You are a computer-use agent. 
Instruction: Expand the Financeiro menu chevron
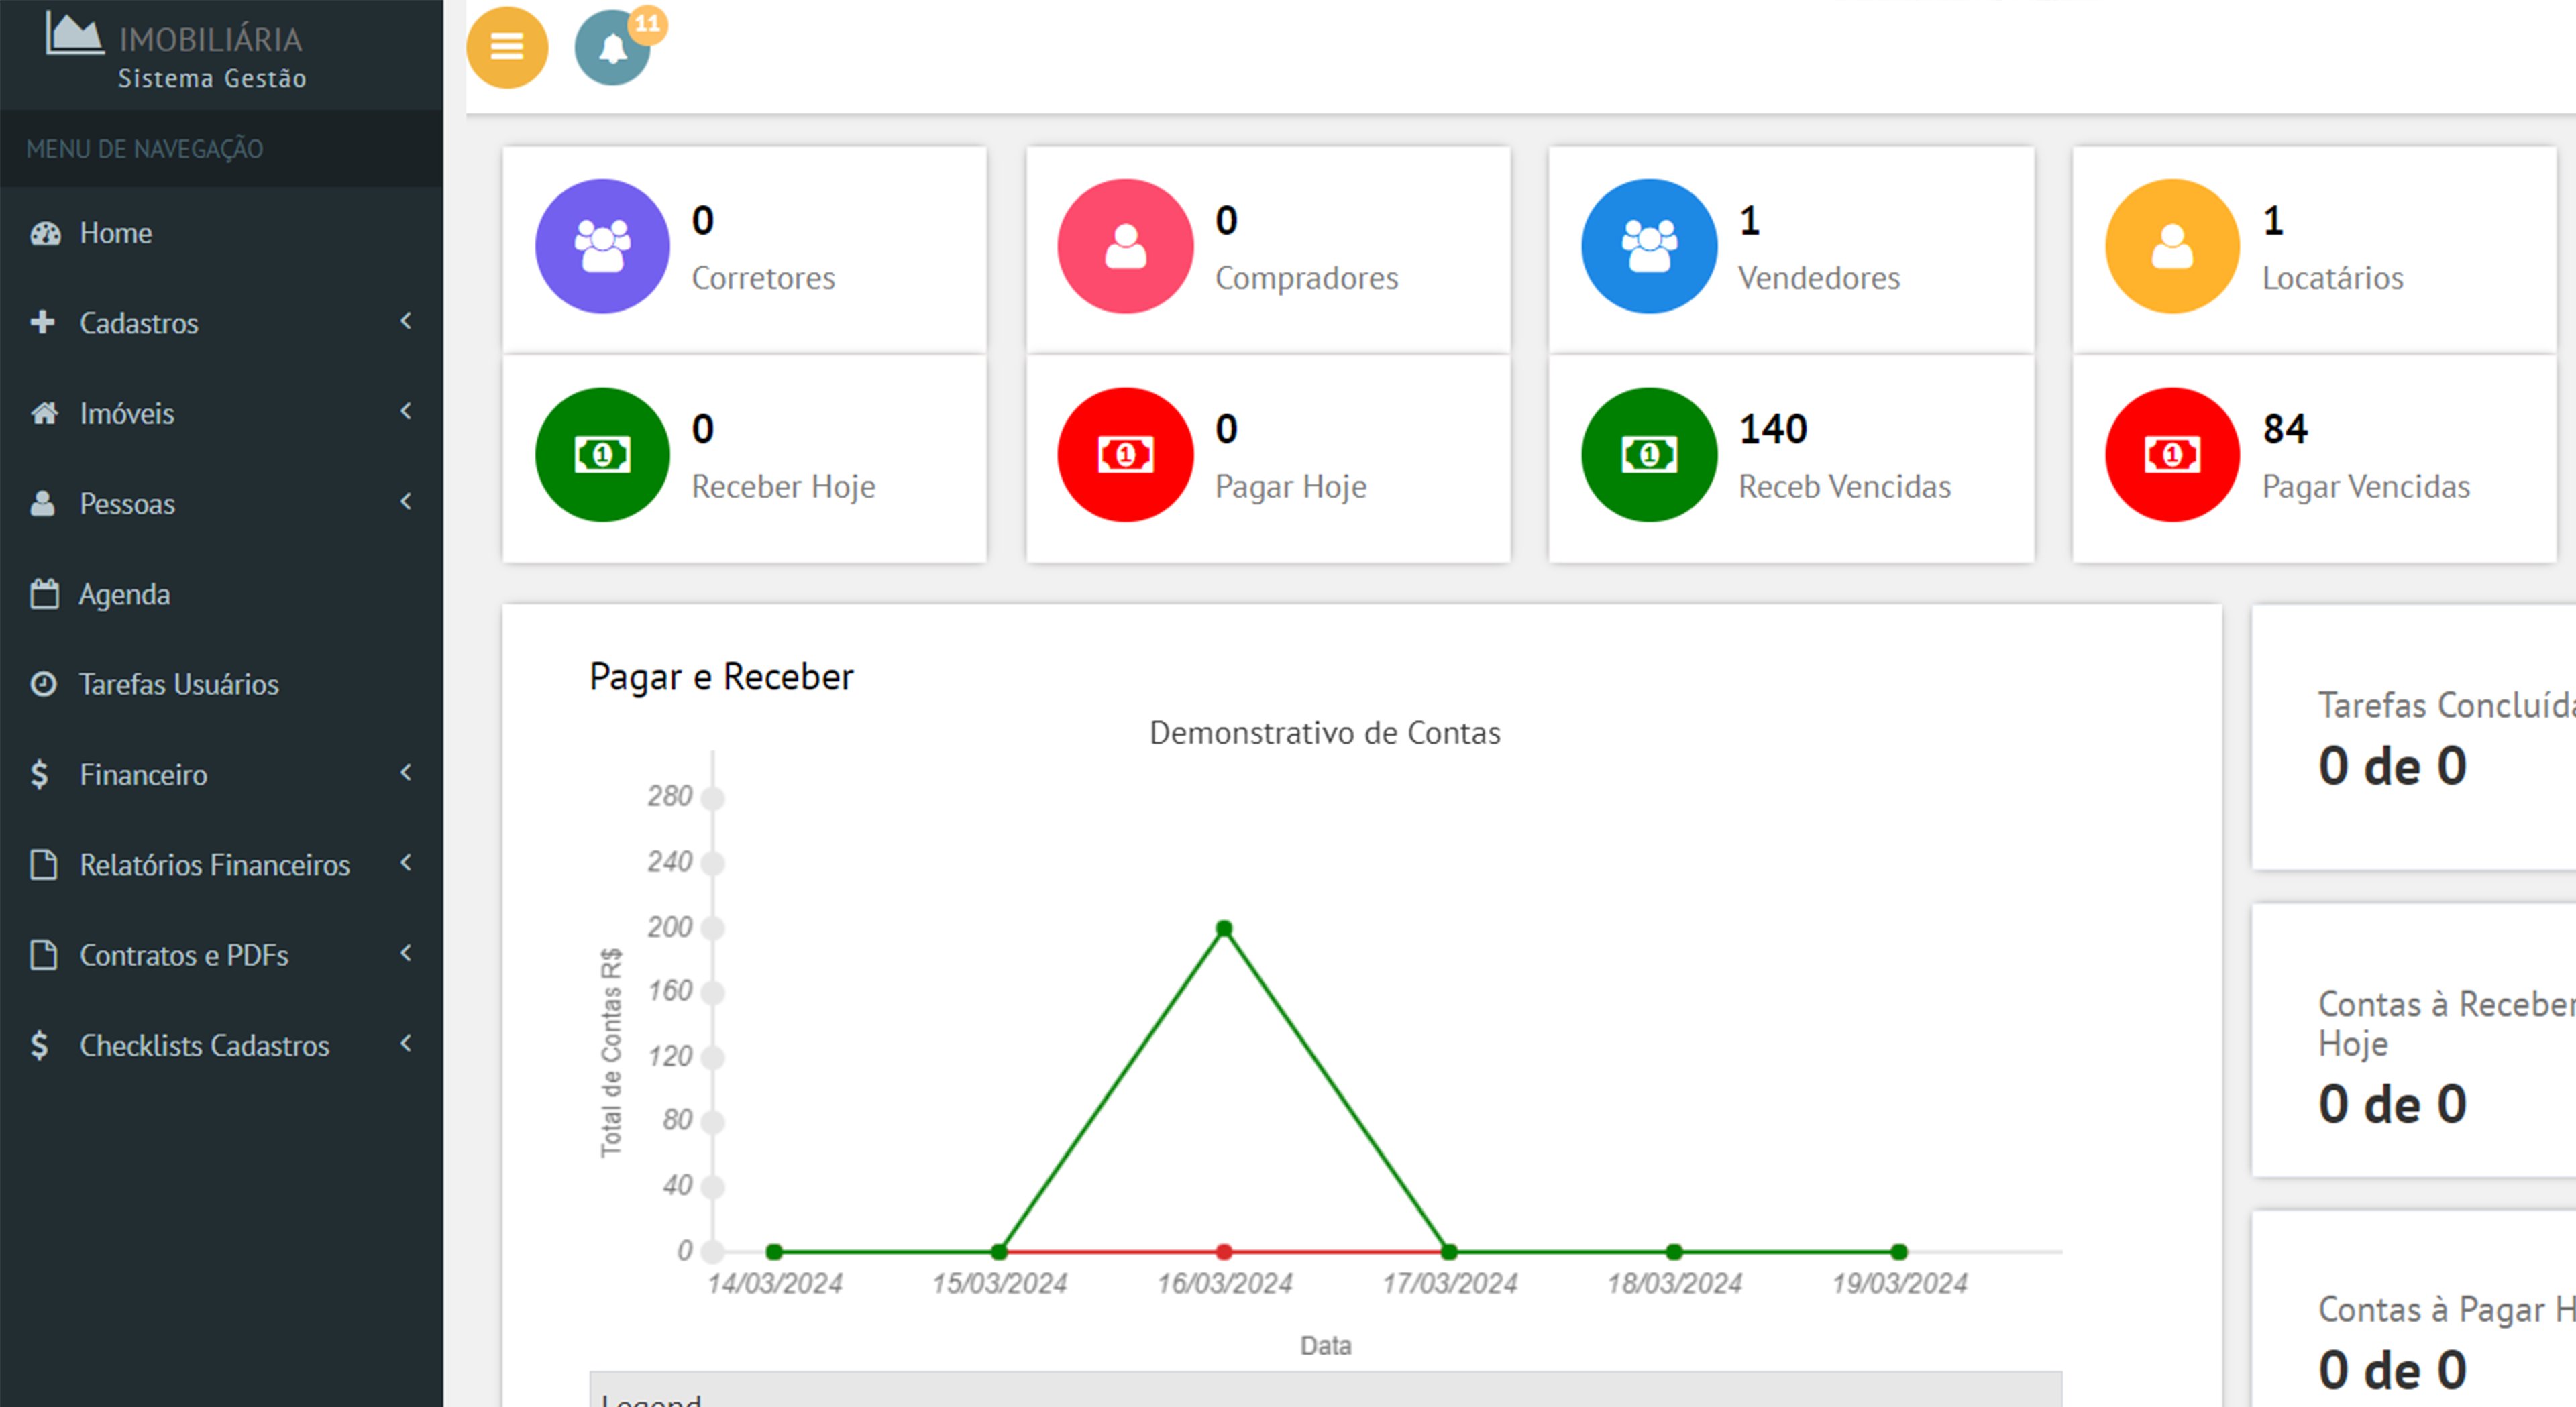406,772
